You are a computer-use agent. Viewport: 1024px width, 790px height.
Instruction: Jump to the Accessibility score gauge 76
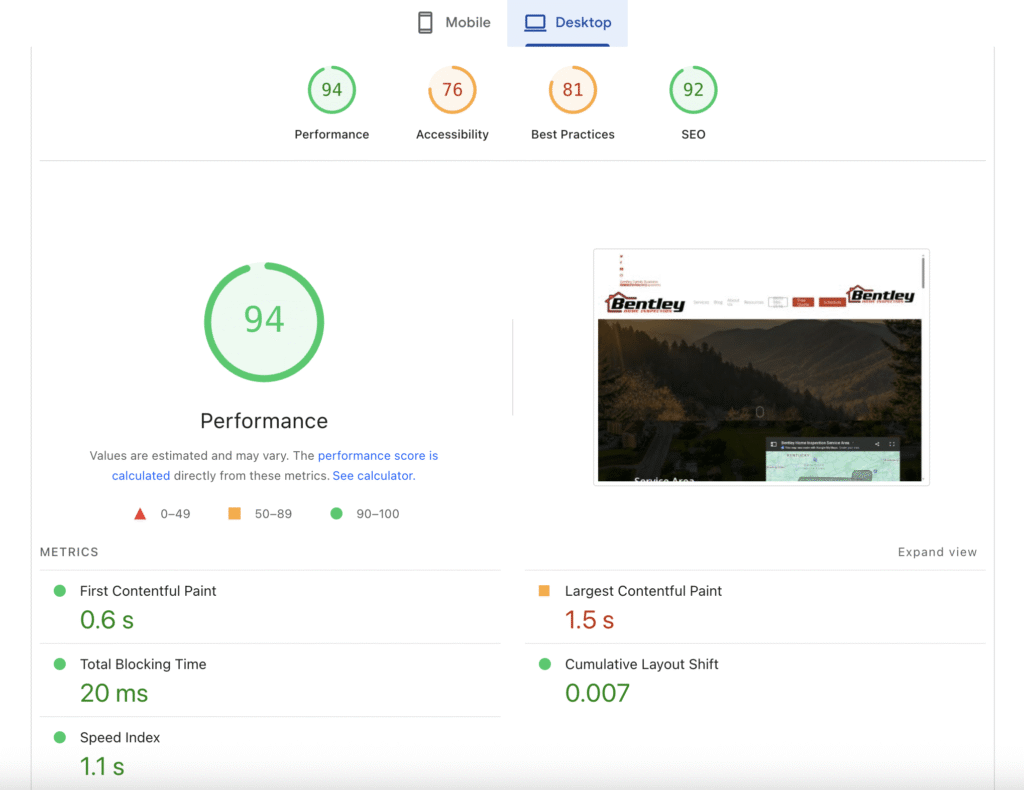452,90
